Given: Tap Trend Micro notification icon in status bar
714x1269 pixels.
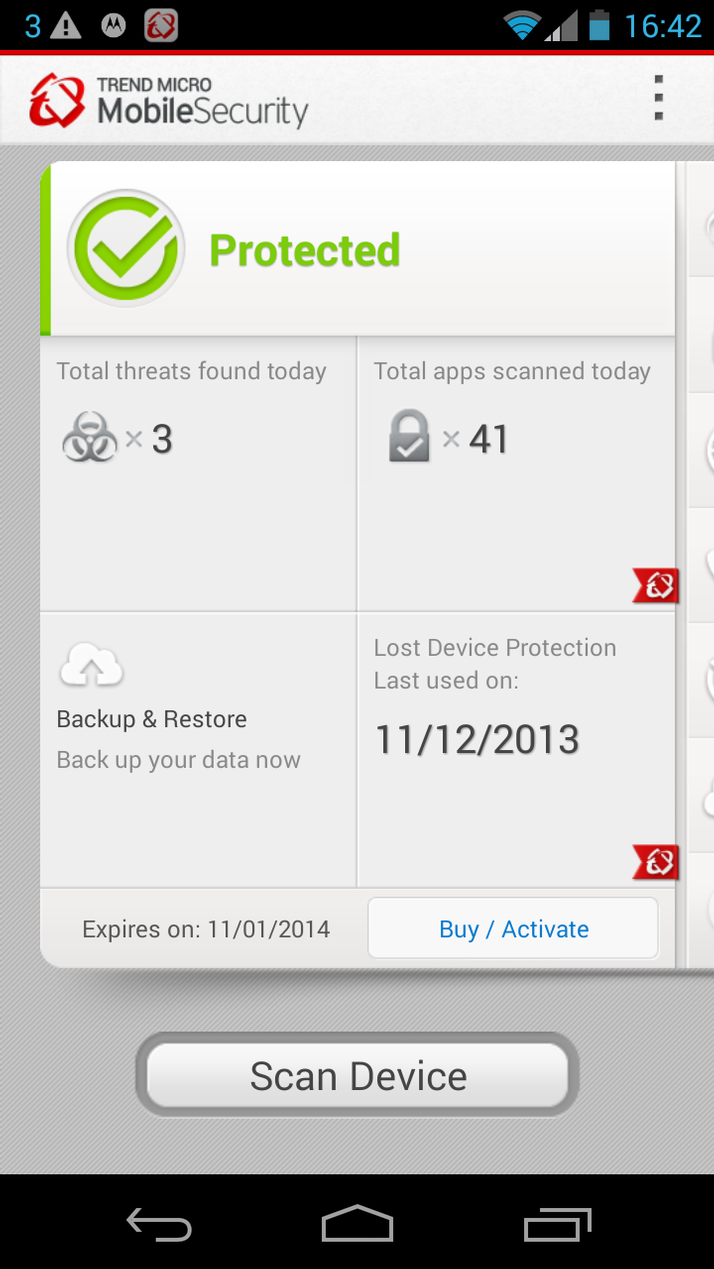Looking at the screenshot, I should [161, 25].
